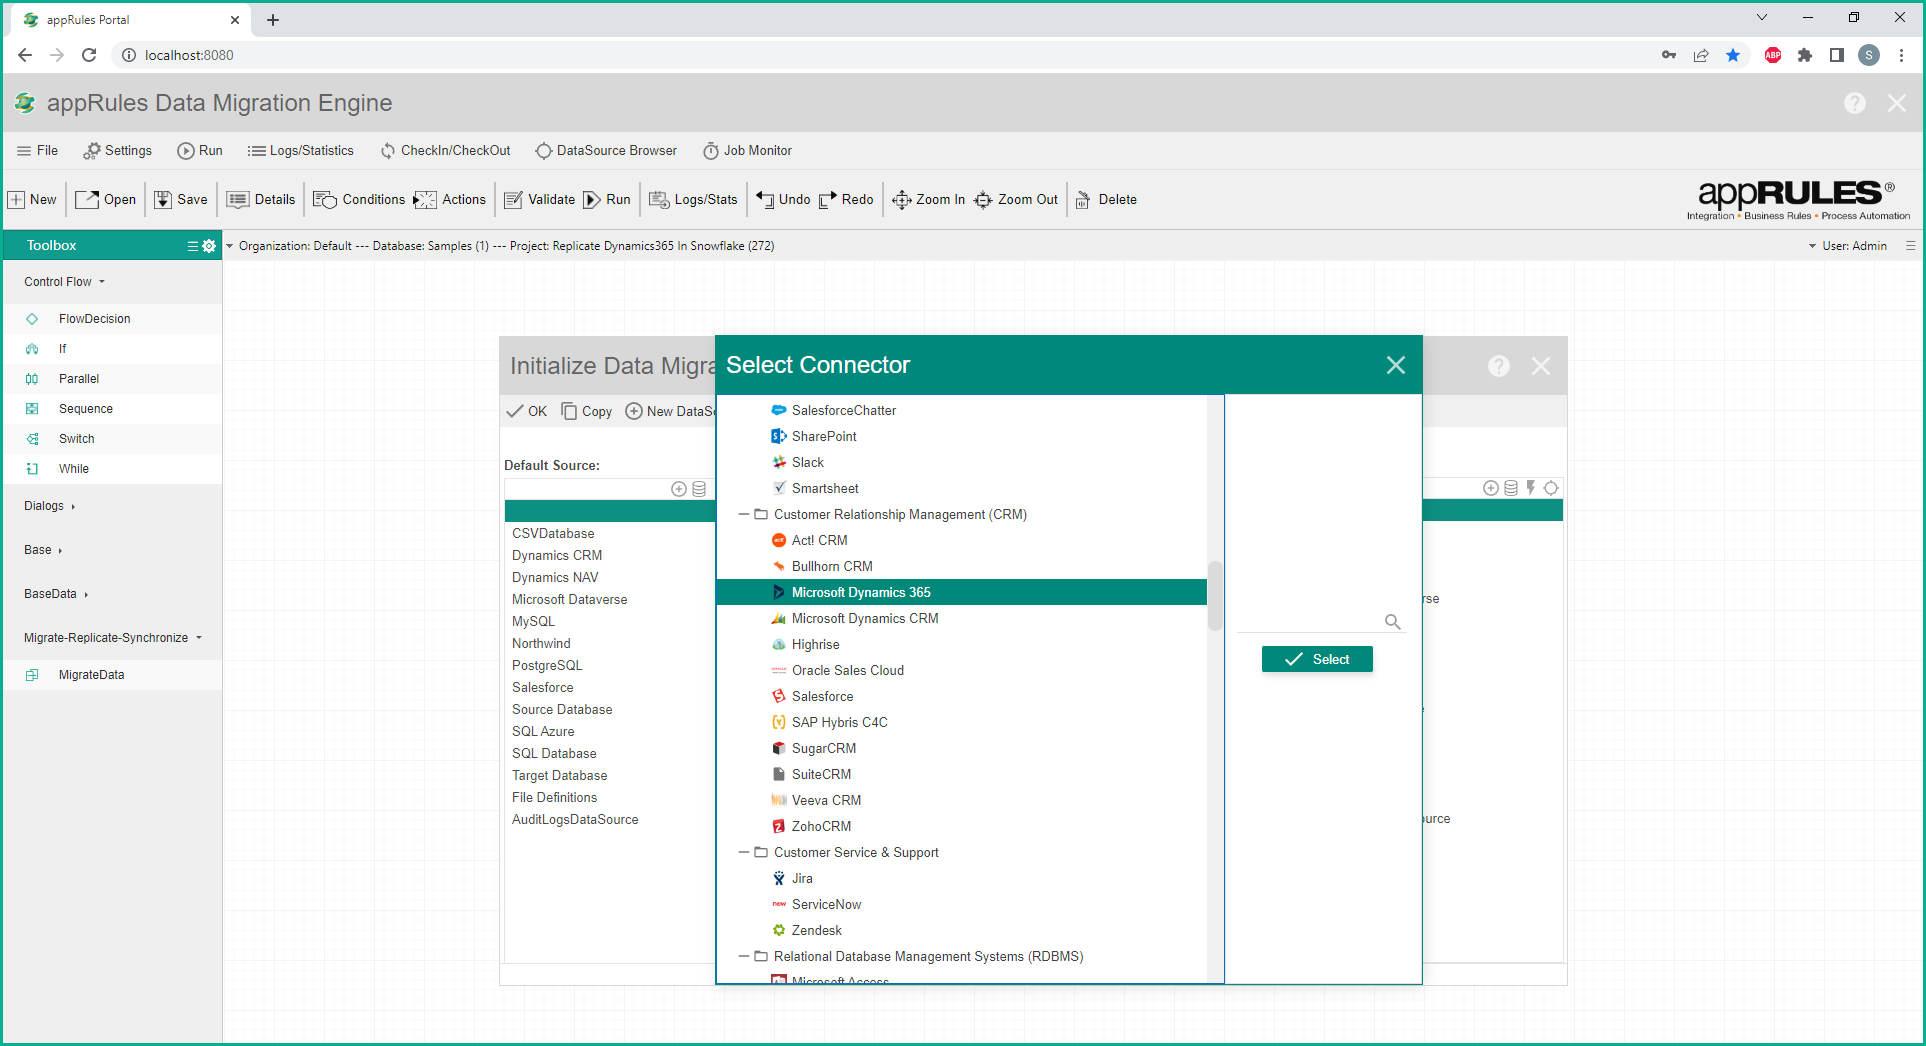Select the ZohoCRM connector
Viewport: 1926px width, 1046px height.
(821, 827)
